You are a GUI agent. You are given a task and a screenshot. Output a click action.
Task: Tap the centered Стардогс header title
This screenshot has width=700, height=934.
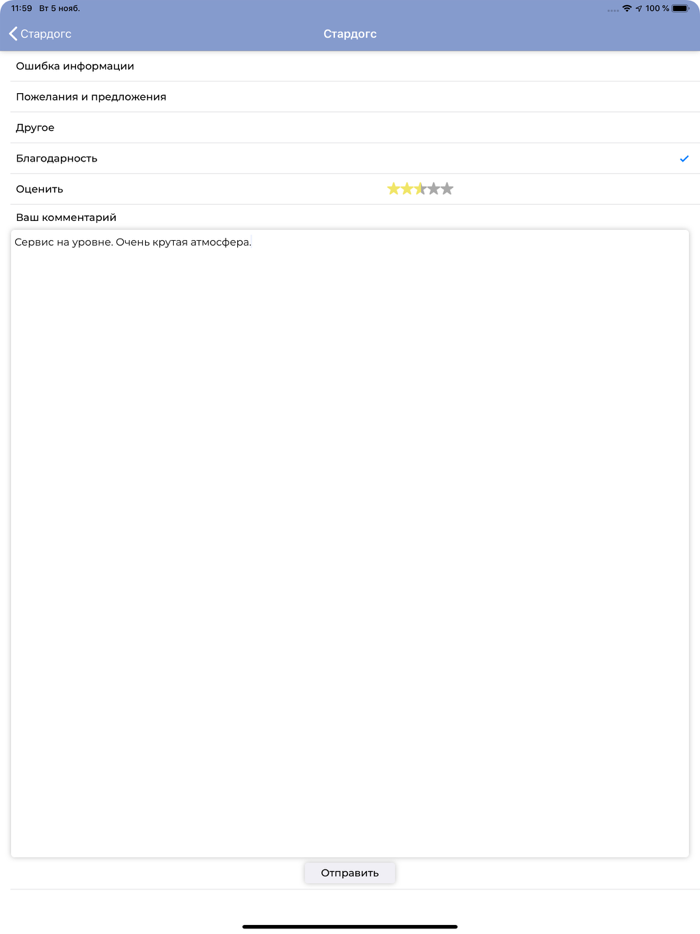pyautogui.click(x=350, y=34)
